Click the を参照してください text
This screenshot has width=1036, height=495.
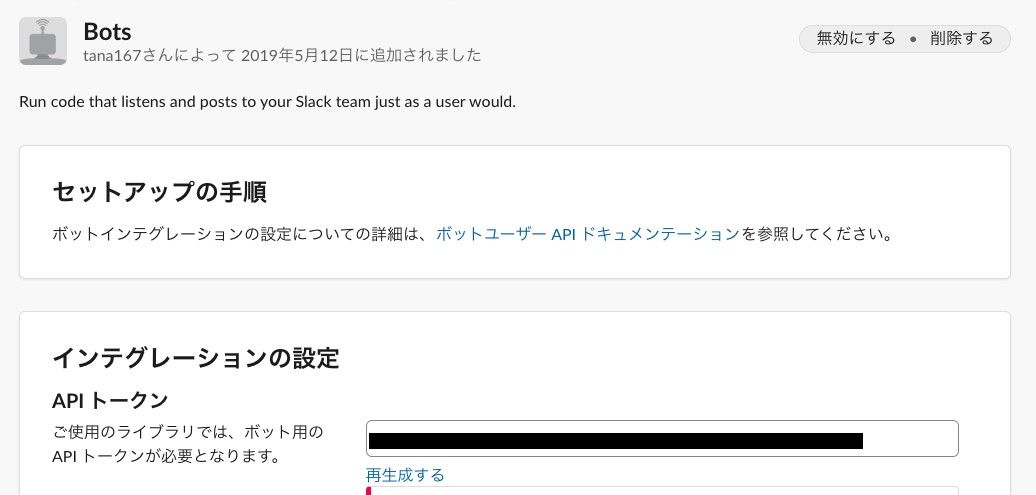click(816, 234)
